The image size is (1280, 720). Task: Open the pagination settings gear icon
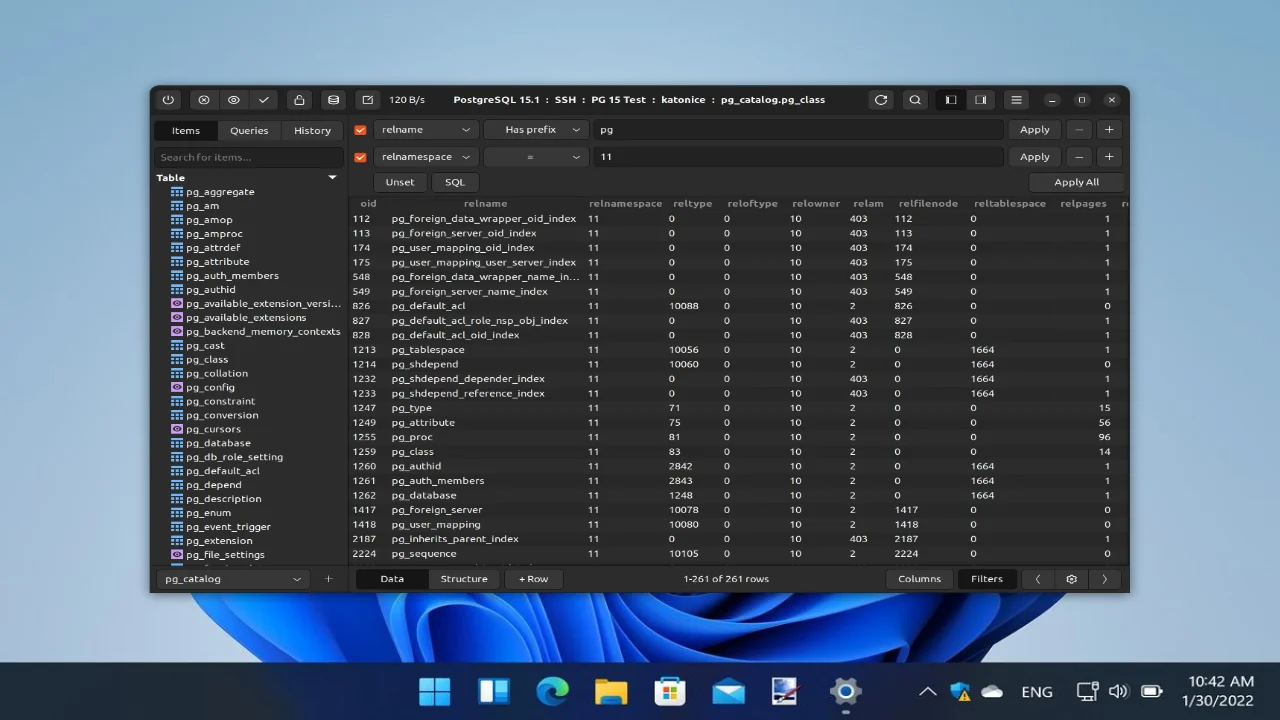(x=1072, y=579)
